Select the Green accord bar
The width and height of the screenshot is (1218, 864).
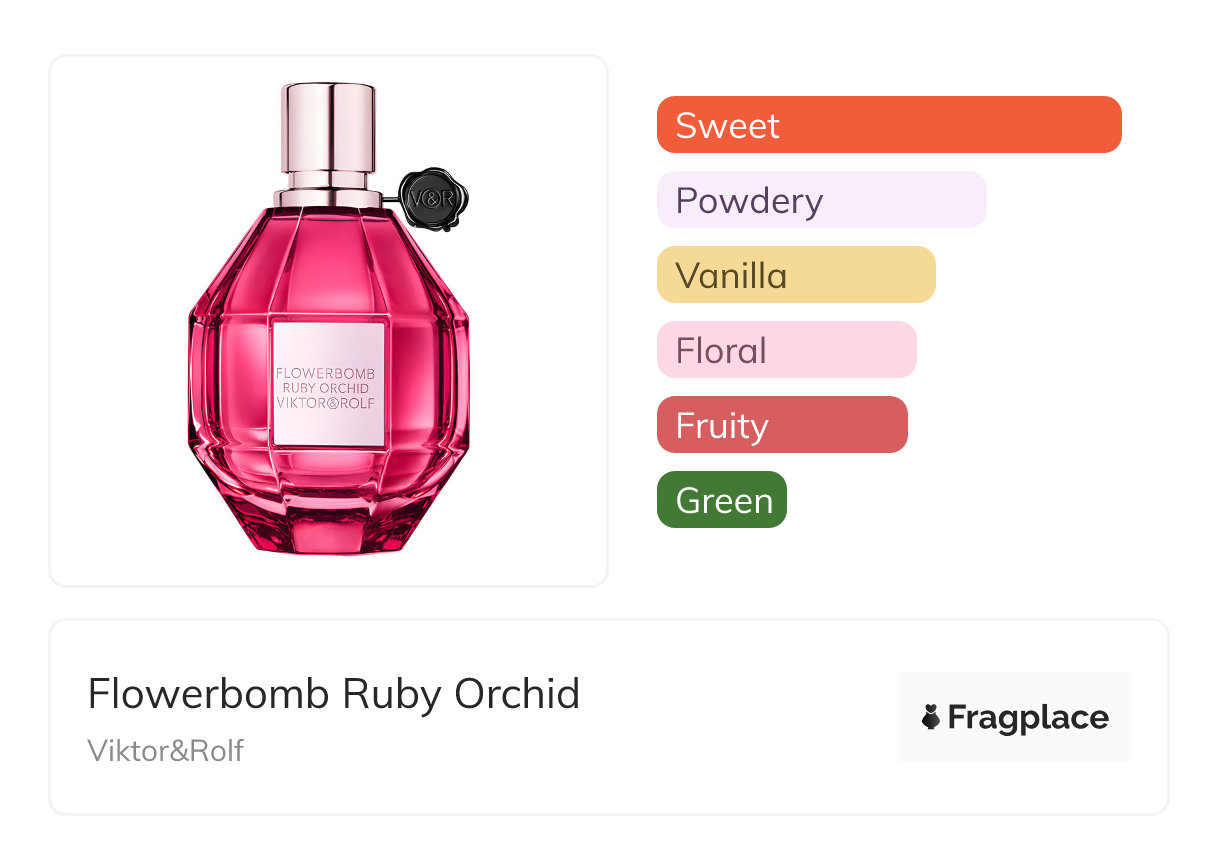(x=721, y=500)
